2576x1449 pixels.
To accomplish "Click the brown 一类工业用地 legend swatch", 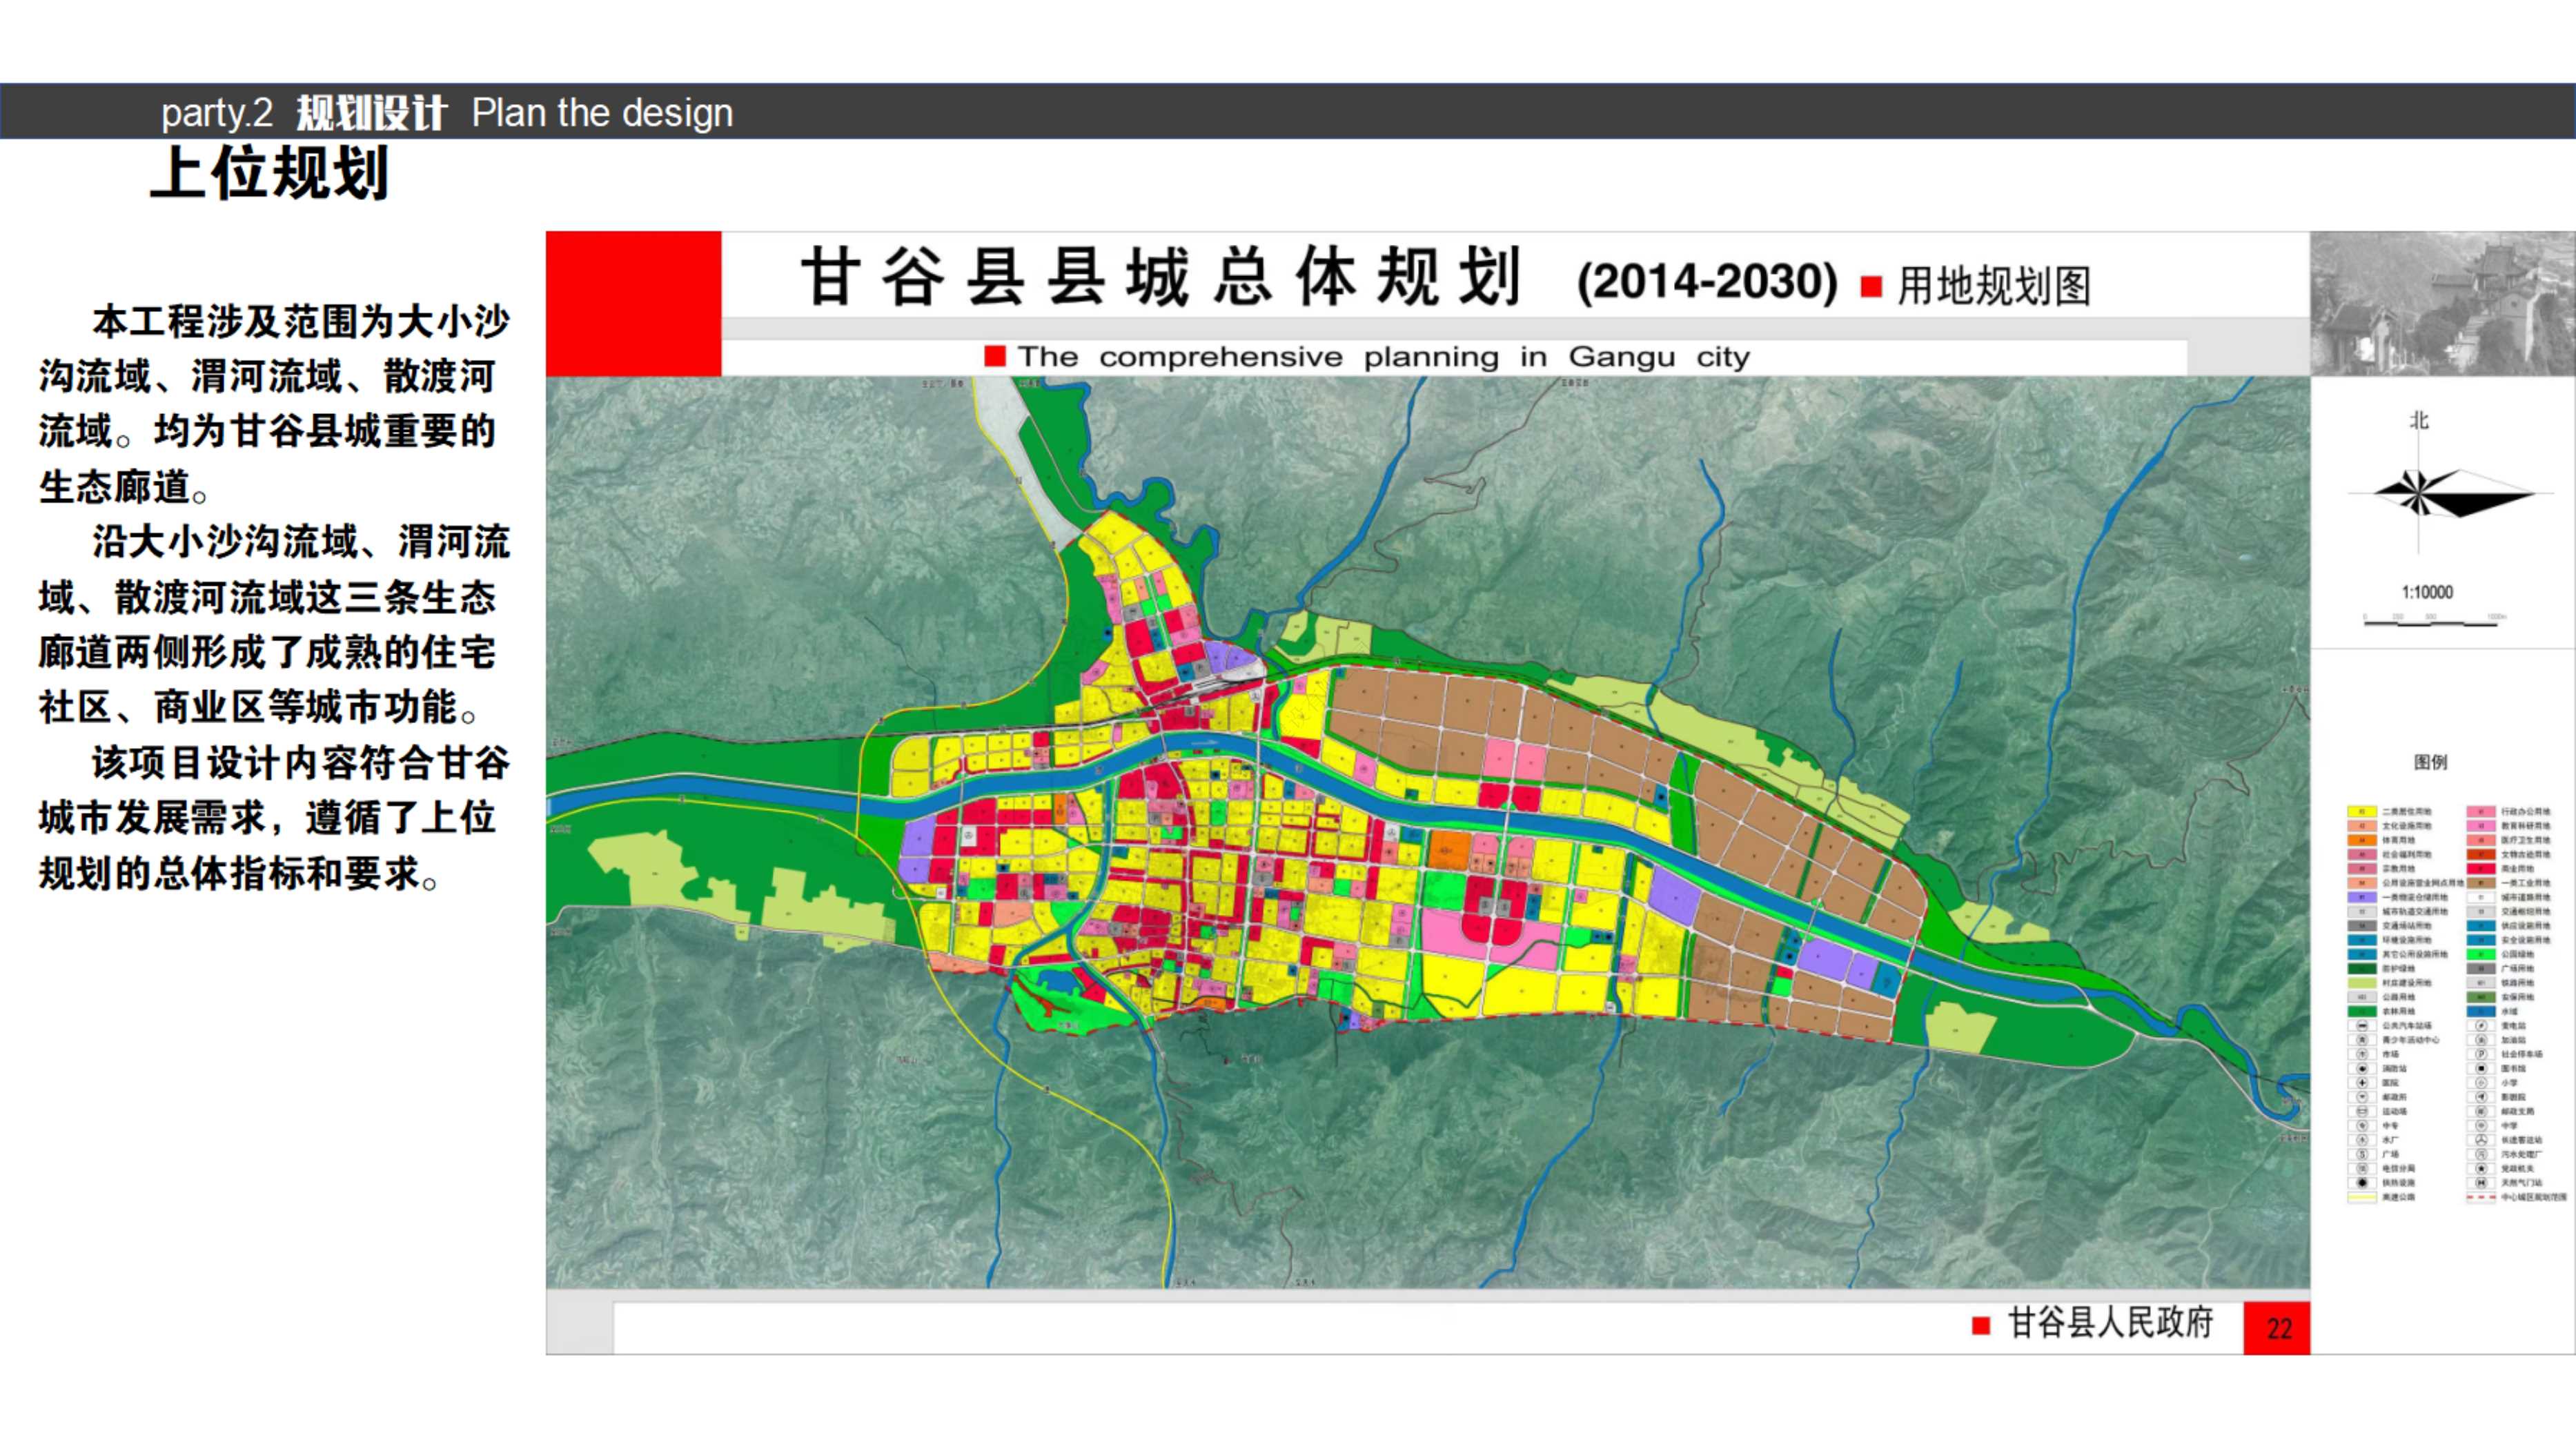I will [x=2482, y=884].
